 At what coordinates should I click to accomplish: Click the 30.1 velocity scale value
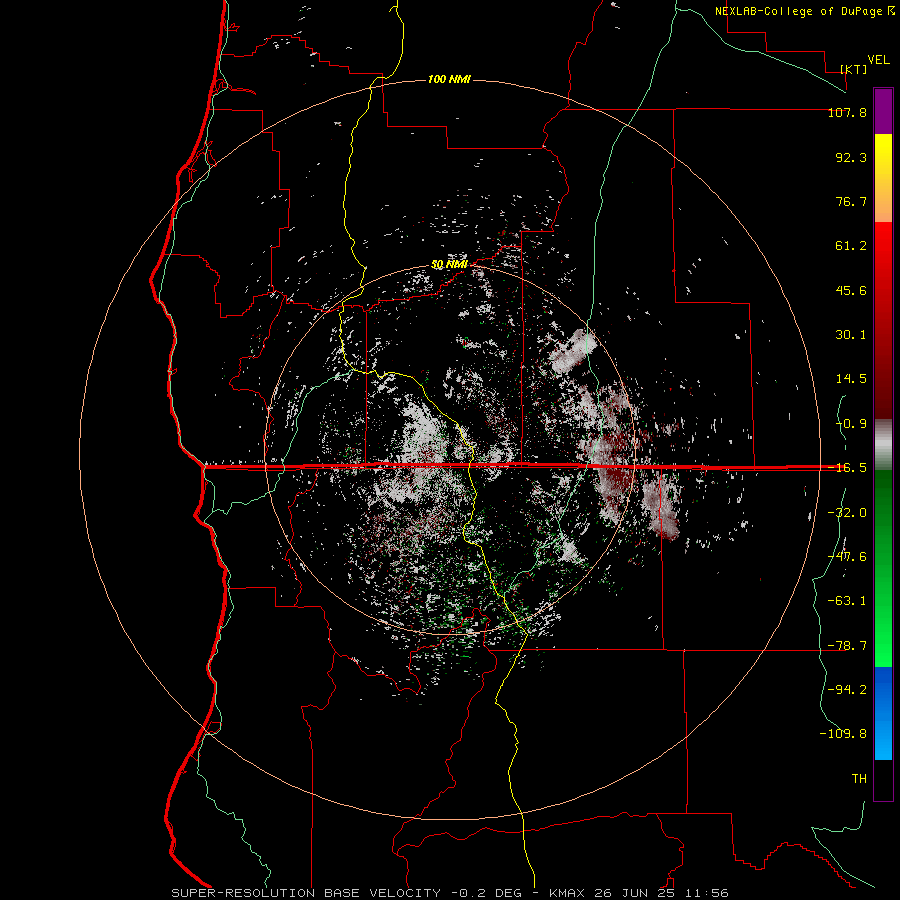tap(851, 335)
